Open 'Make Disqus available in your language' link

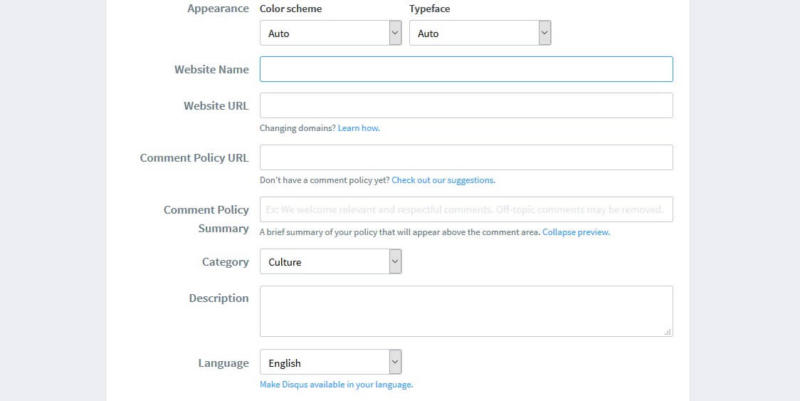[336, 385]
